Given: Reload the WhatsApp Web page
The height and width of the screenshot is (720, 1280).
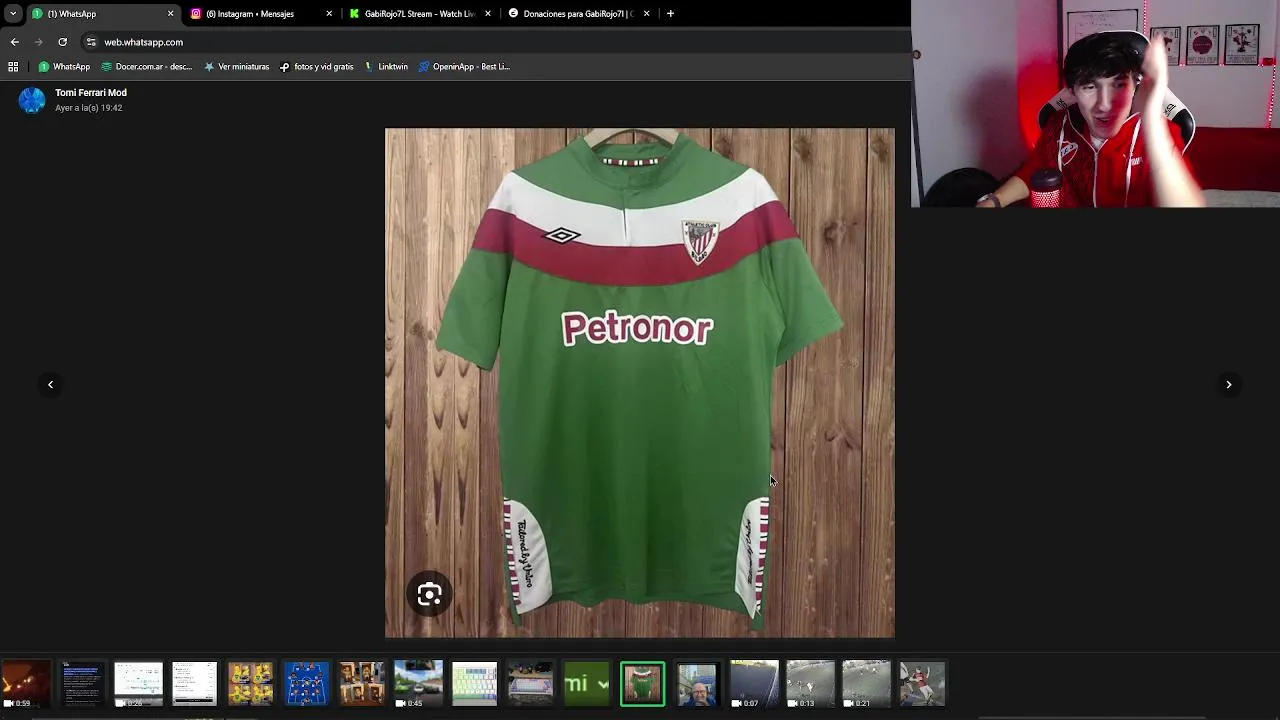Looking at the screenshot, I should click(62, 42).
